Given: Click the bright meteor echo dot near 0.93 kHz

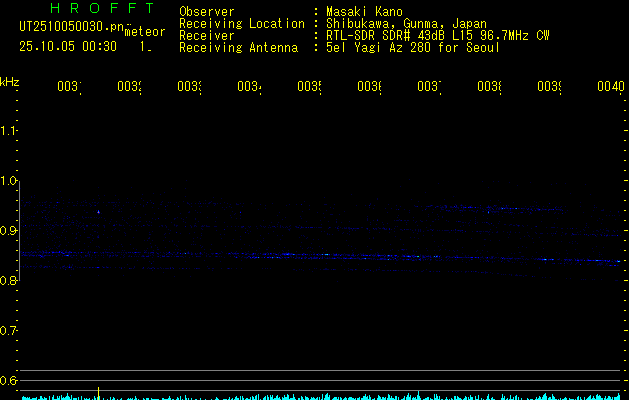Looking at the screenshot, I should coord(98,212).
